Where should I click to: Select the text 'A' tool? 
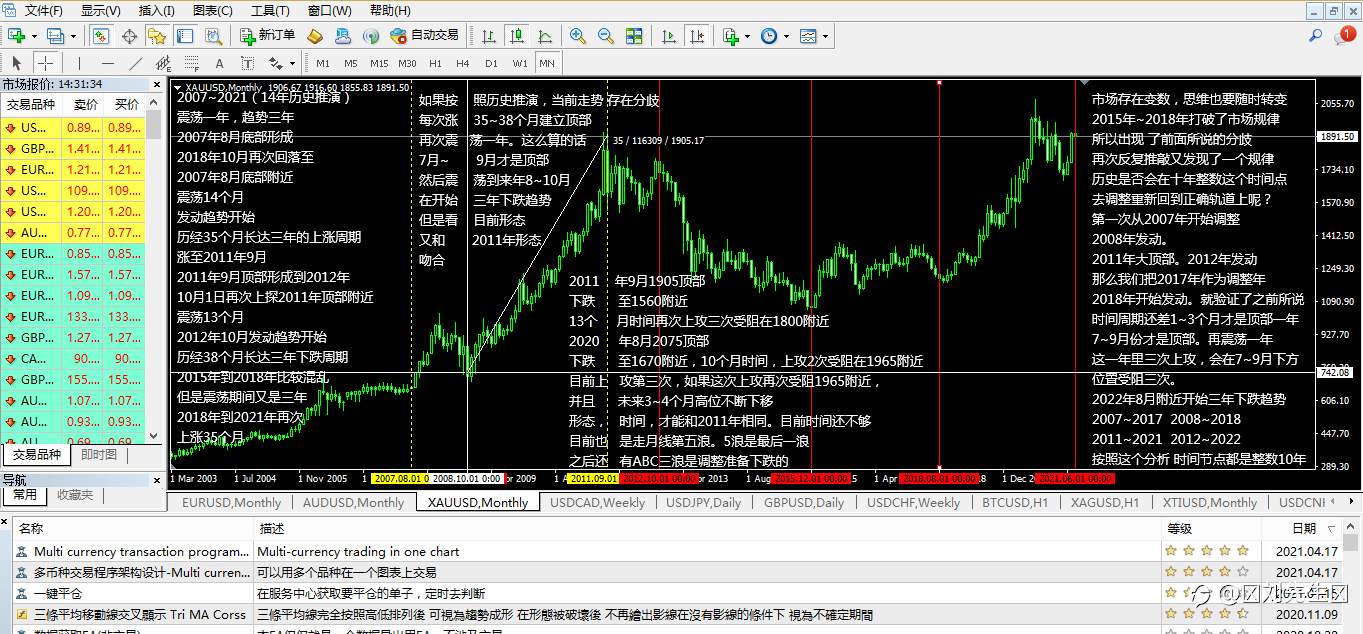(x=218, y=62)
